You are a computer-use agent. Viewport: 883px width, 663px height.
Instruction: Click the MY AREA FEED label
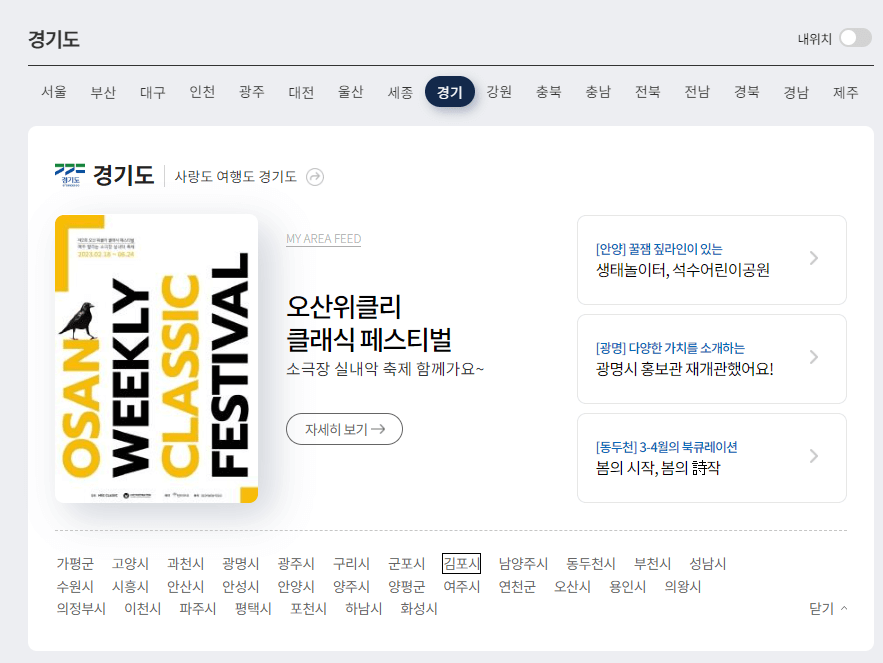(x=323, y=239)
